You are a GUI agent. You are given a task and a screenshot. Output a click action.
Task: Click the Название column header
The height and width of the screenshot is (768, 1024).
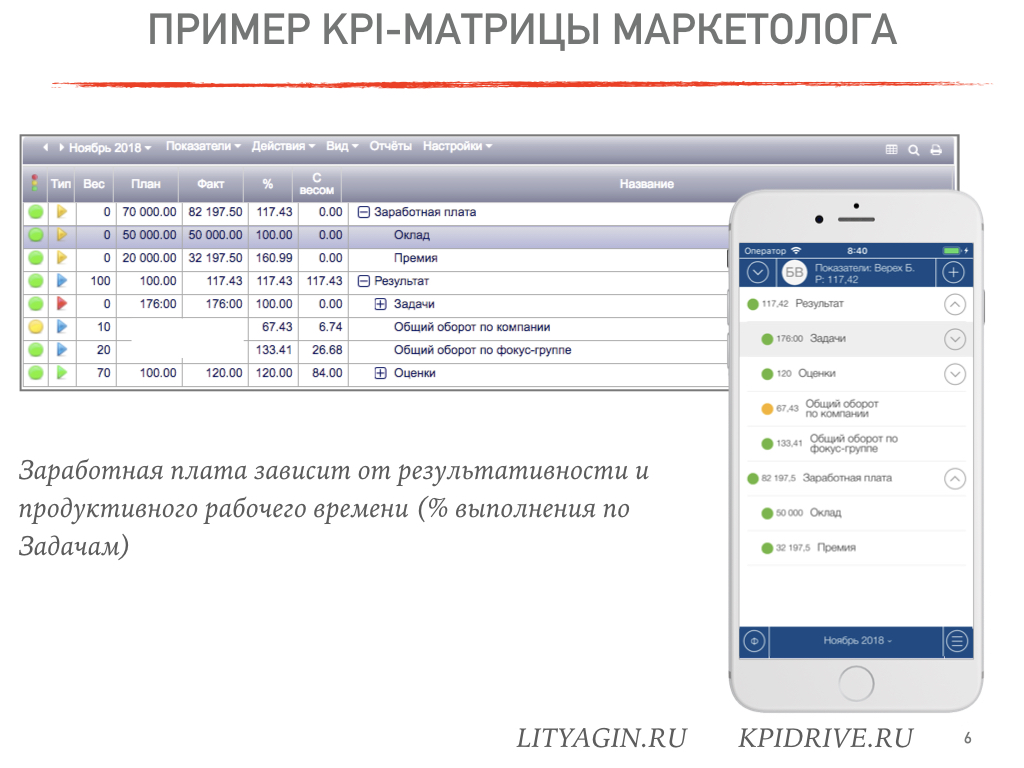point(647,184)
